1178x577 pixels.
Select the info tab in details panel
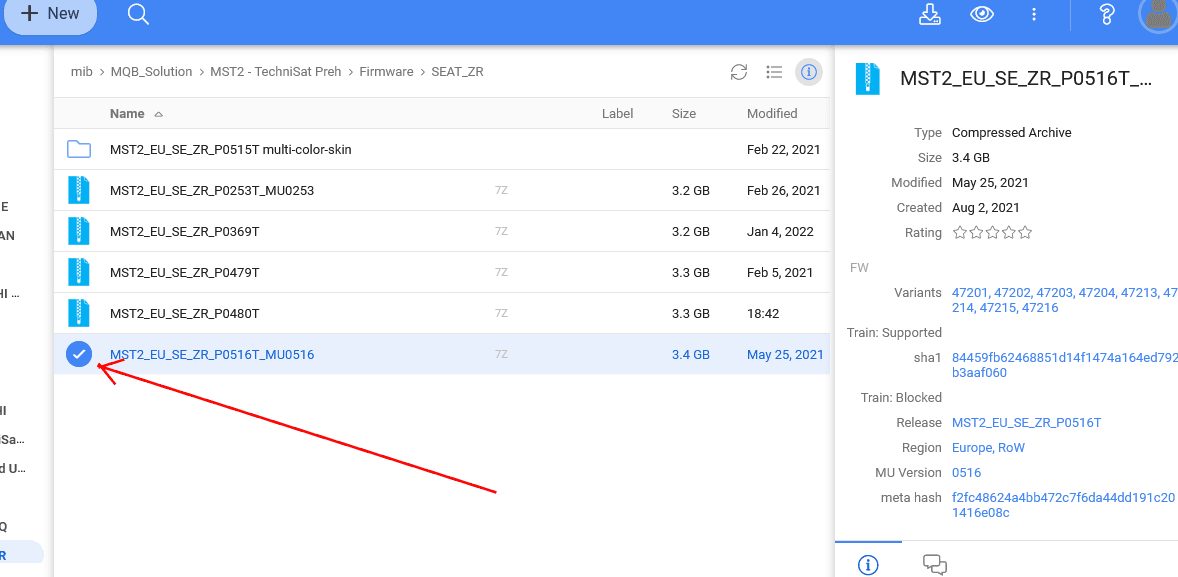click(868, 565)
